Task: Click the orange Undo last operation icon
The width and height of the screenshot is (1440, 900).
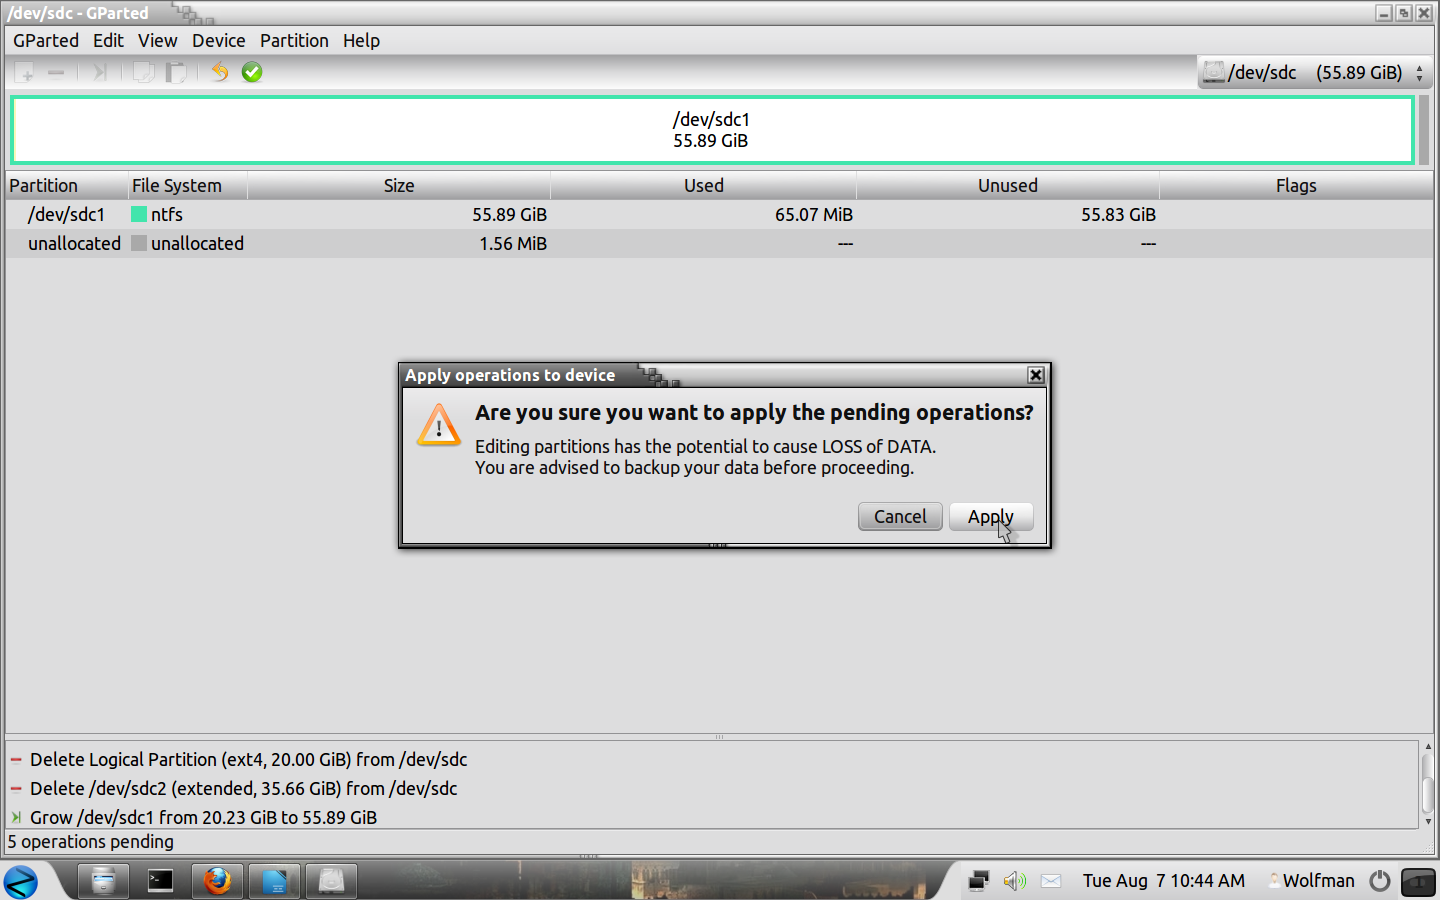Action: click(219, 72)
